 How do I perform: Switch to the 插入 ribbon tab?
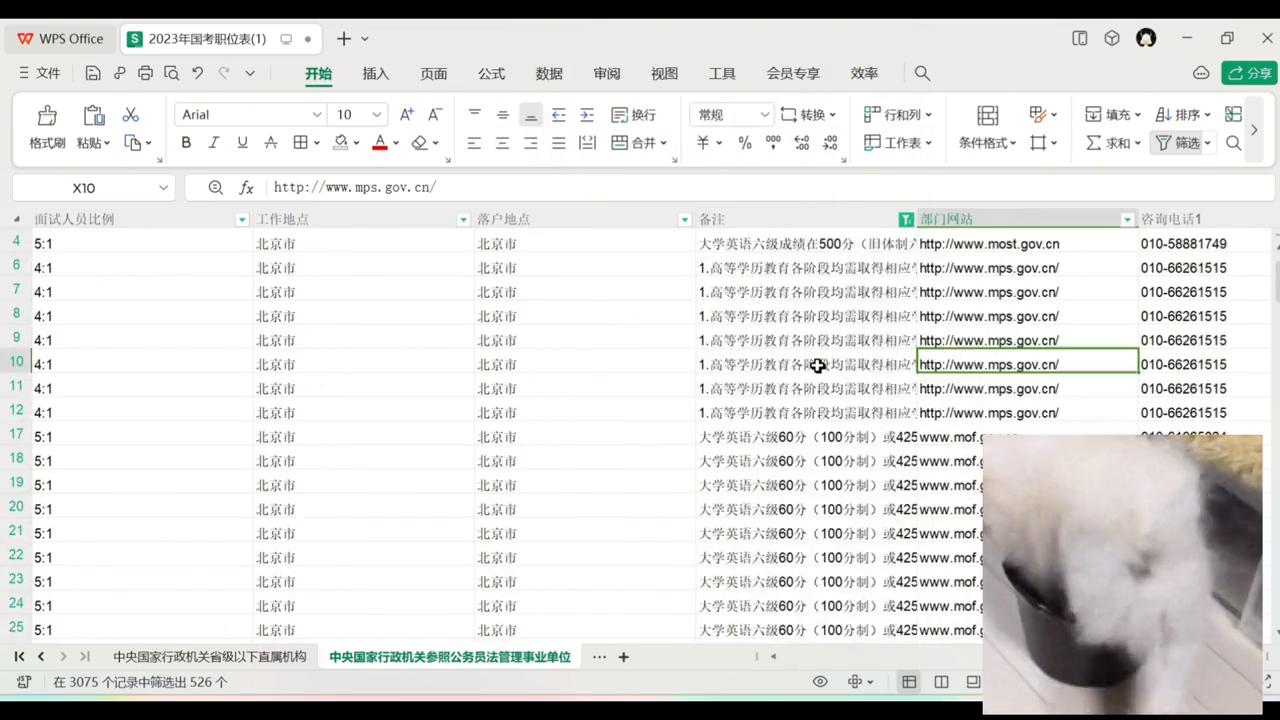pyautogui.click(x=376, y=73)
